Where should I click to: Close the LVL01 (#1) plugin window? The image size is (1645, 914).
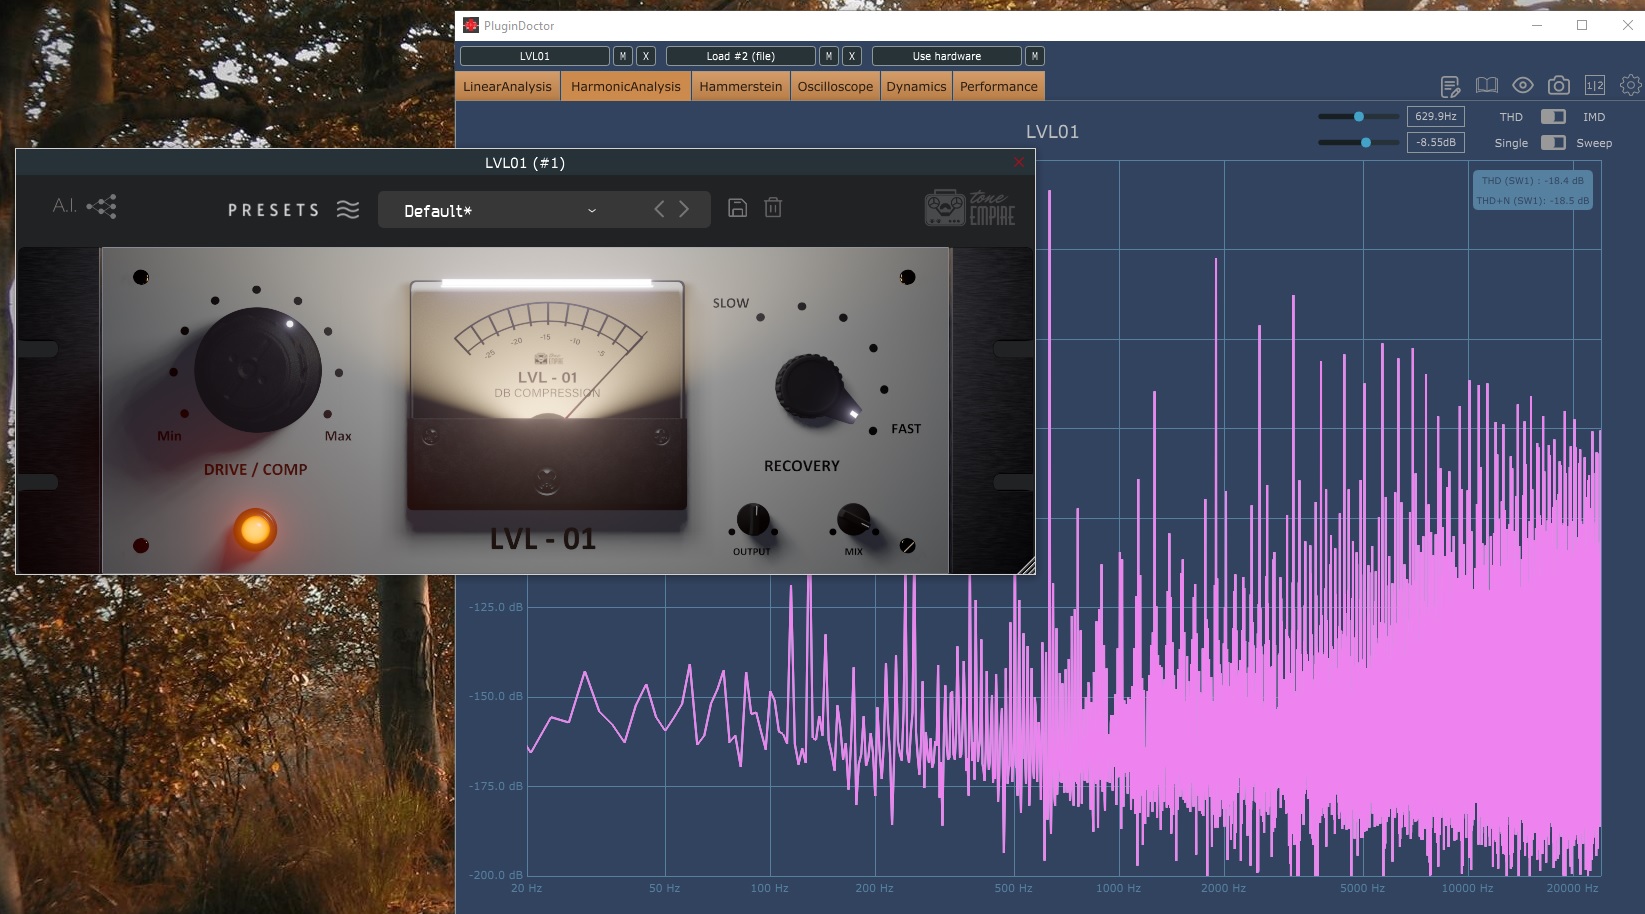pos(1019,163)
